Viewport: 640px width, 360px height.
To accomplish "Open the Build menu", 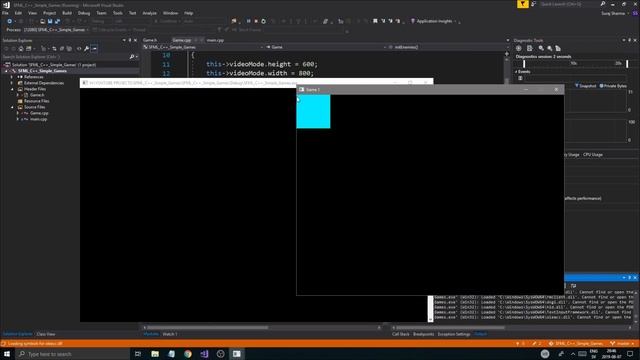I will 67,13.
